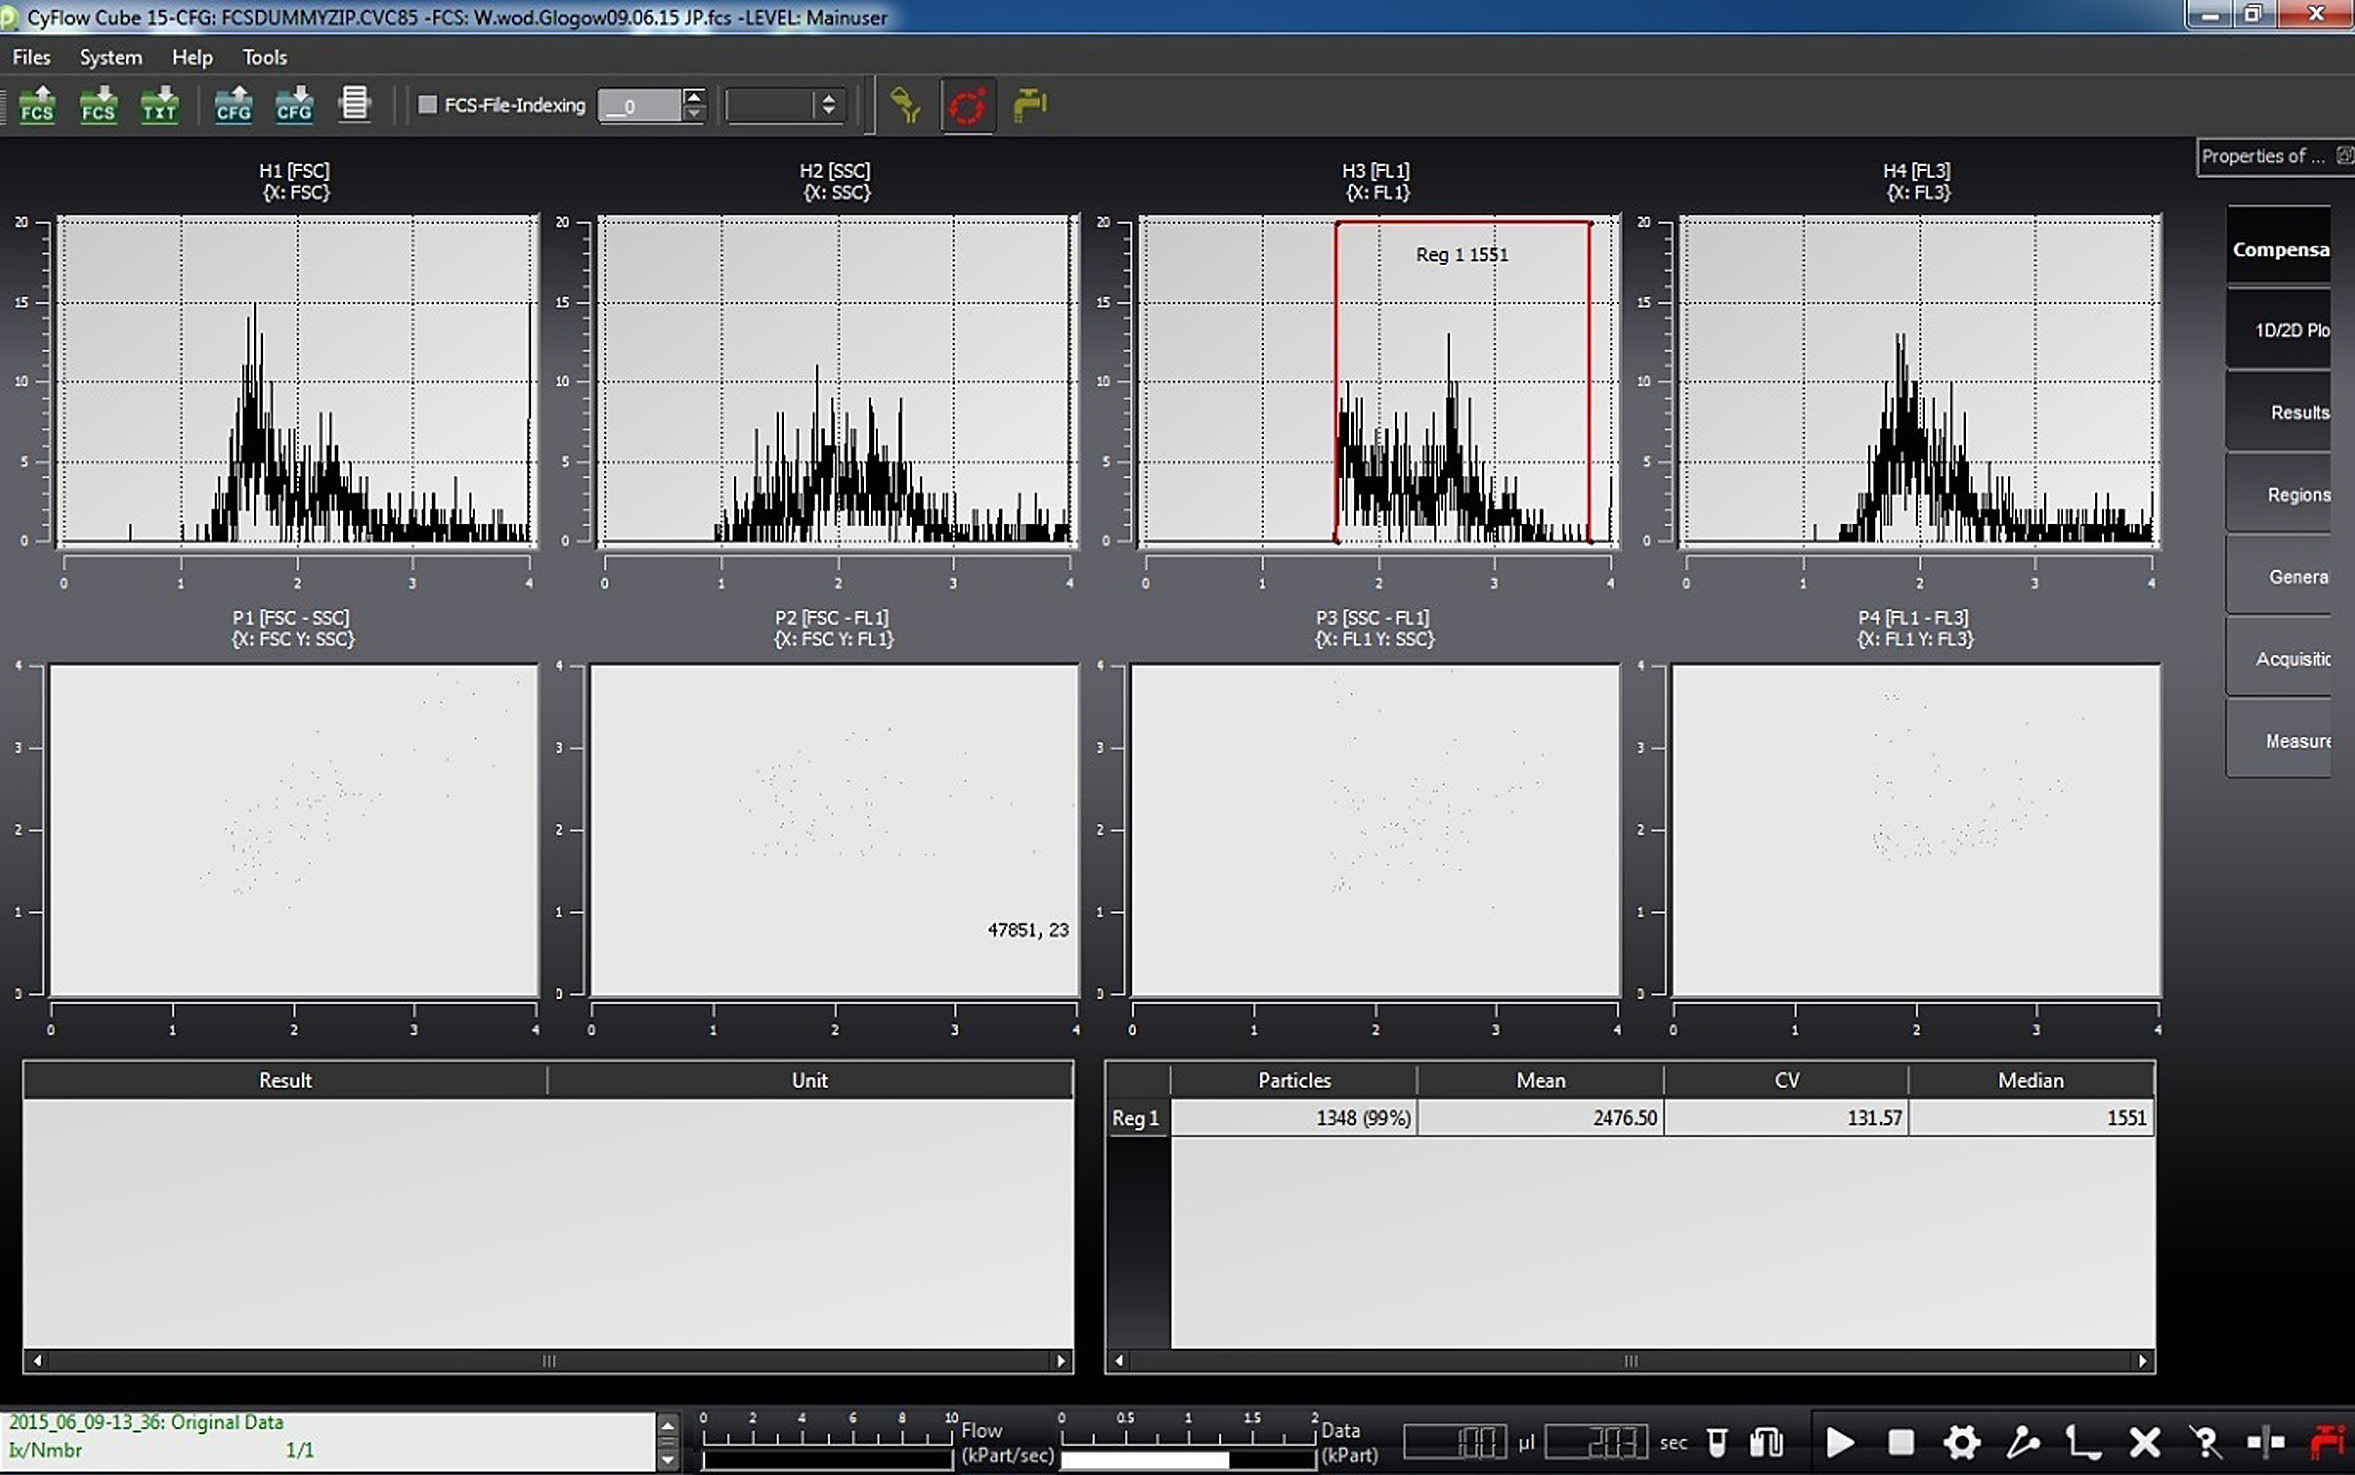Open the Help menu

192,57
